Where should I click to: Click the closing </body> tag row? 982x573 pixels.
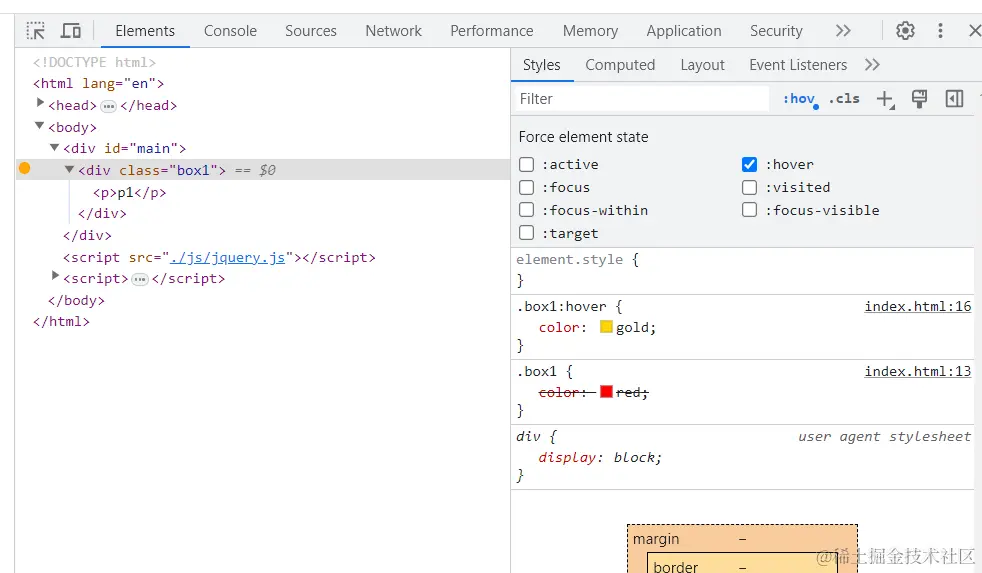(76, 301)
